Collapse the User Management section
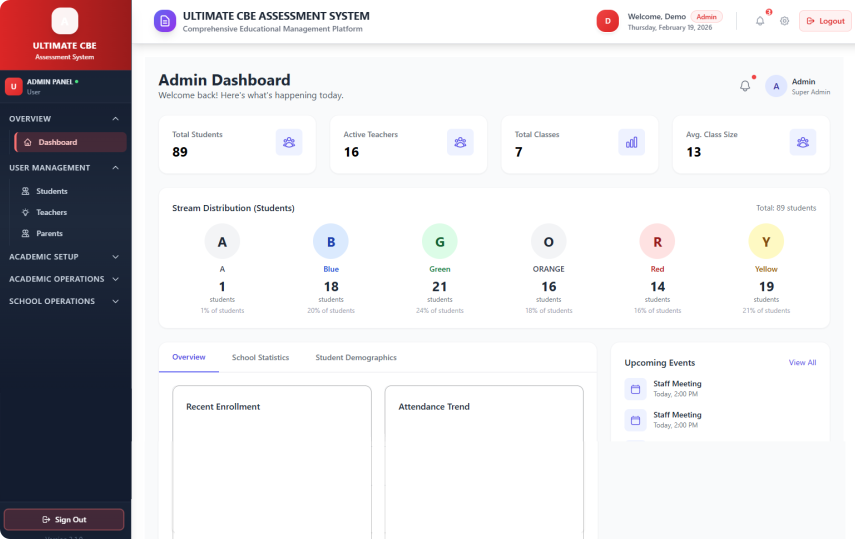 pos(115,168)
